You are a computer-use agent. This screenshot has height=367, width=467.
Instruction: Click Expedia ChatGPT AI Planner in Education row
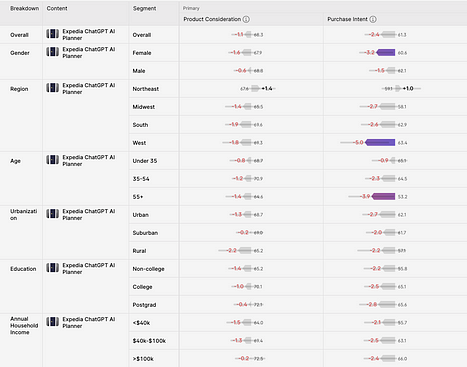click(x=89, y=268)
